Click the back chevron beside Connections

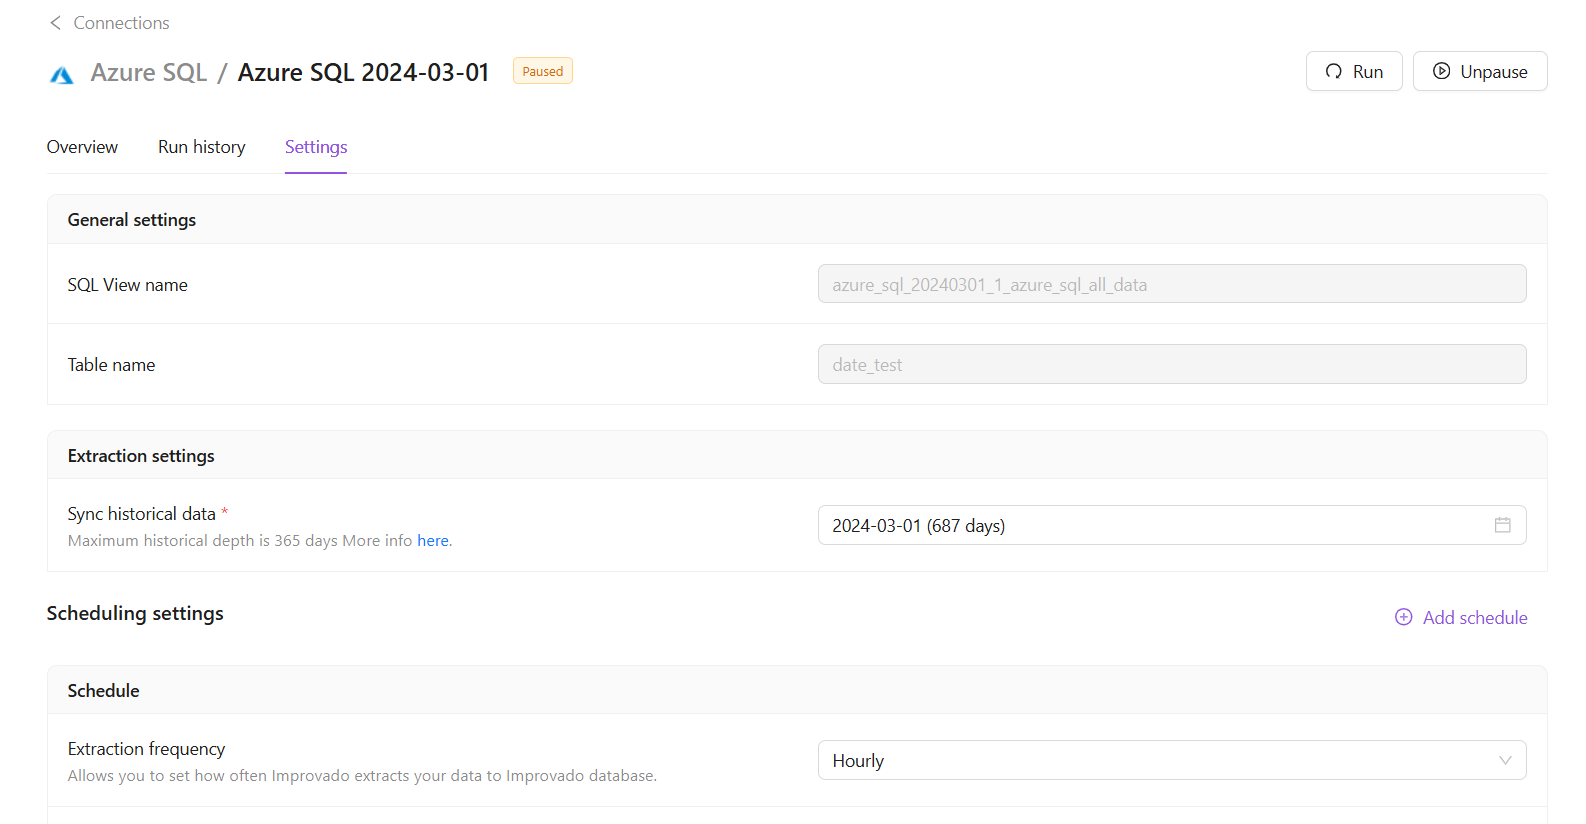pos(55,23)
